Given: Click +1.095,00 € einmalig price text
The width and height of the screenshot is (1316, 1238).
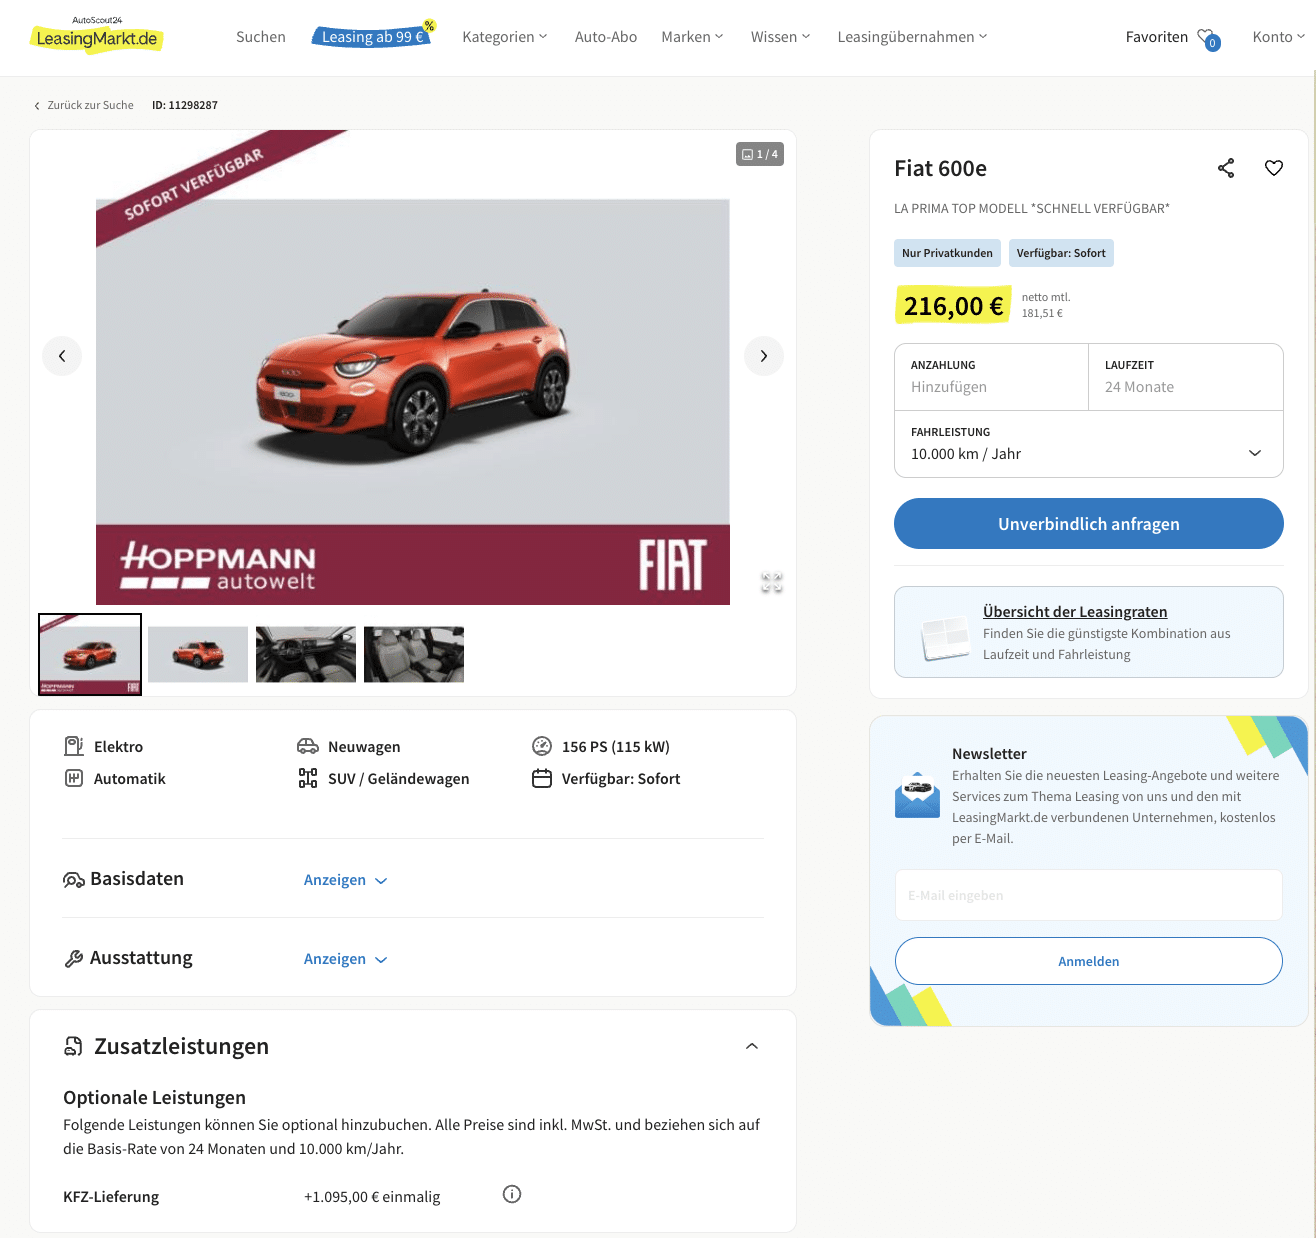Looking at the screenshot, I should 372,1197.
